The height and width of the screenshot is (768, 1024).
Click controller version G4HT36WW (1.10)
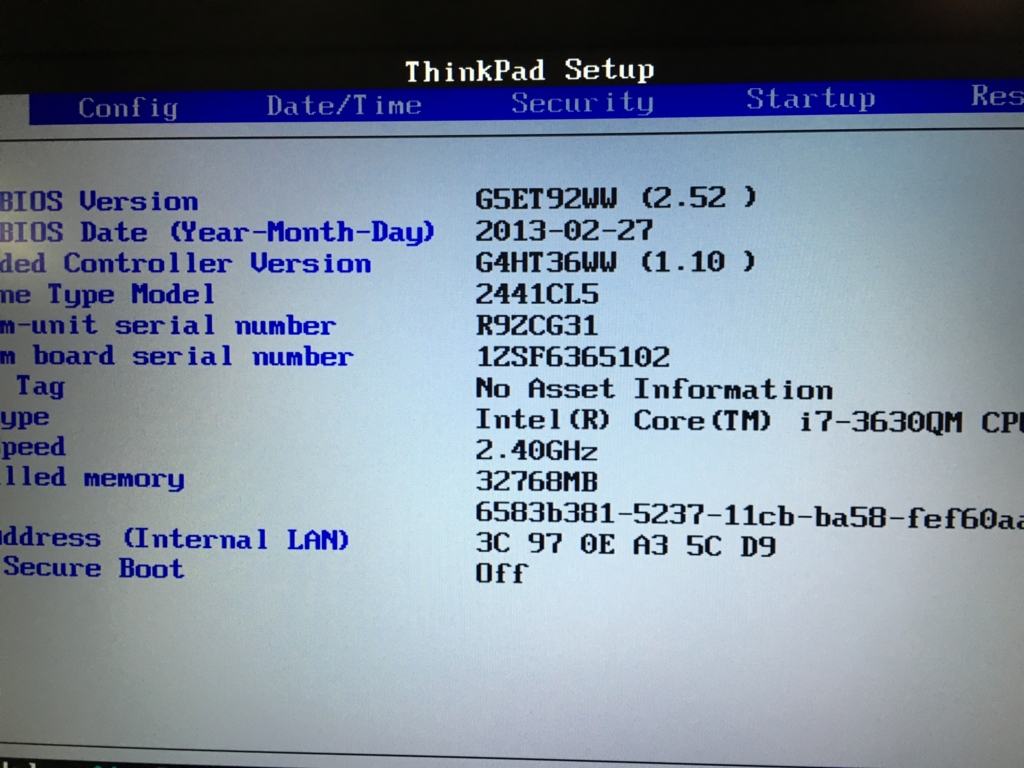point(615,262)
